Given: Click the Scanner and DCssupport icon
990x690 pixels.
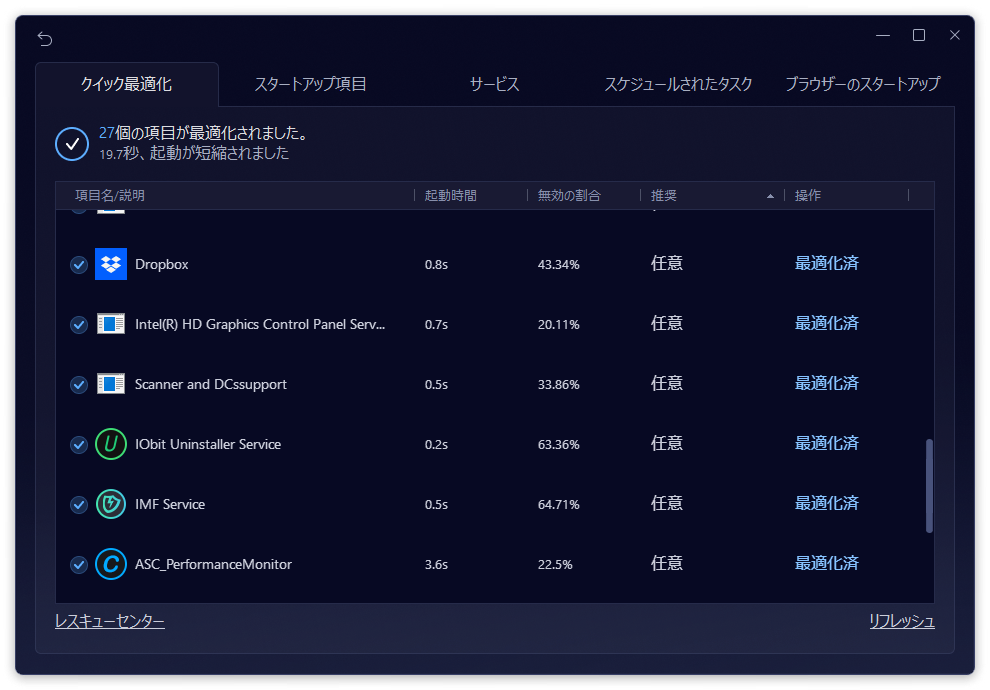Looking at the screenshot, I should point(111,384).
